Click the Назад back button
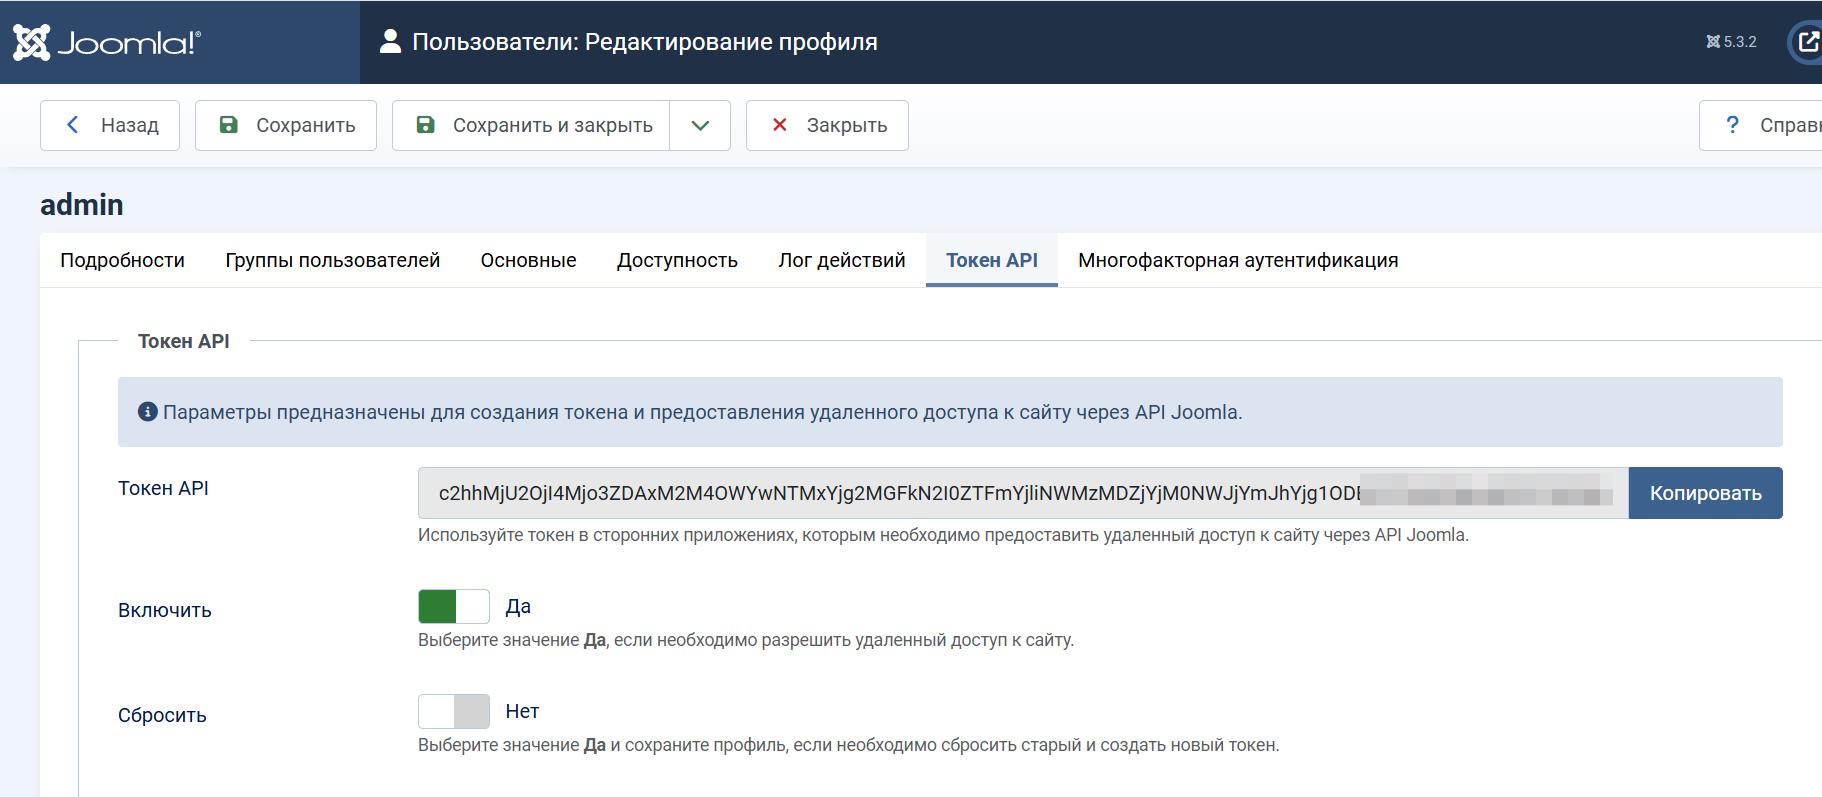Screen dimensions: 1822x797 (110, 125)
